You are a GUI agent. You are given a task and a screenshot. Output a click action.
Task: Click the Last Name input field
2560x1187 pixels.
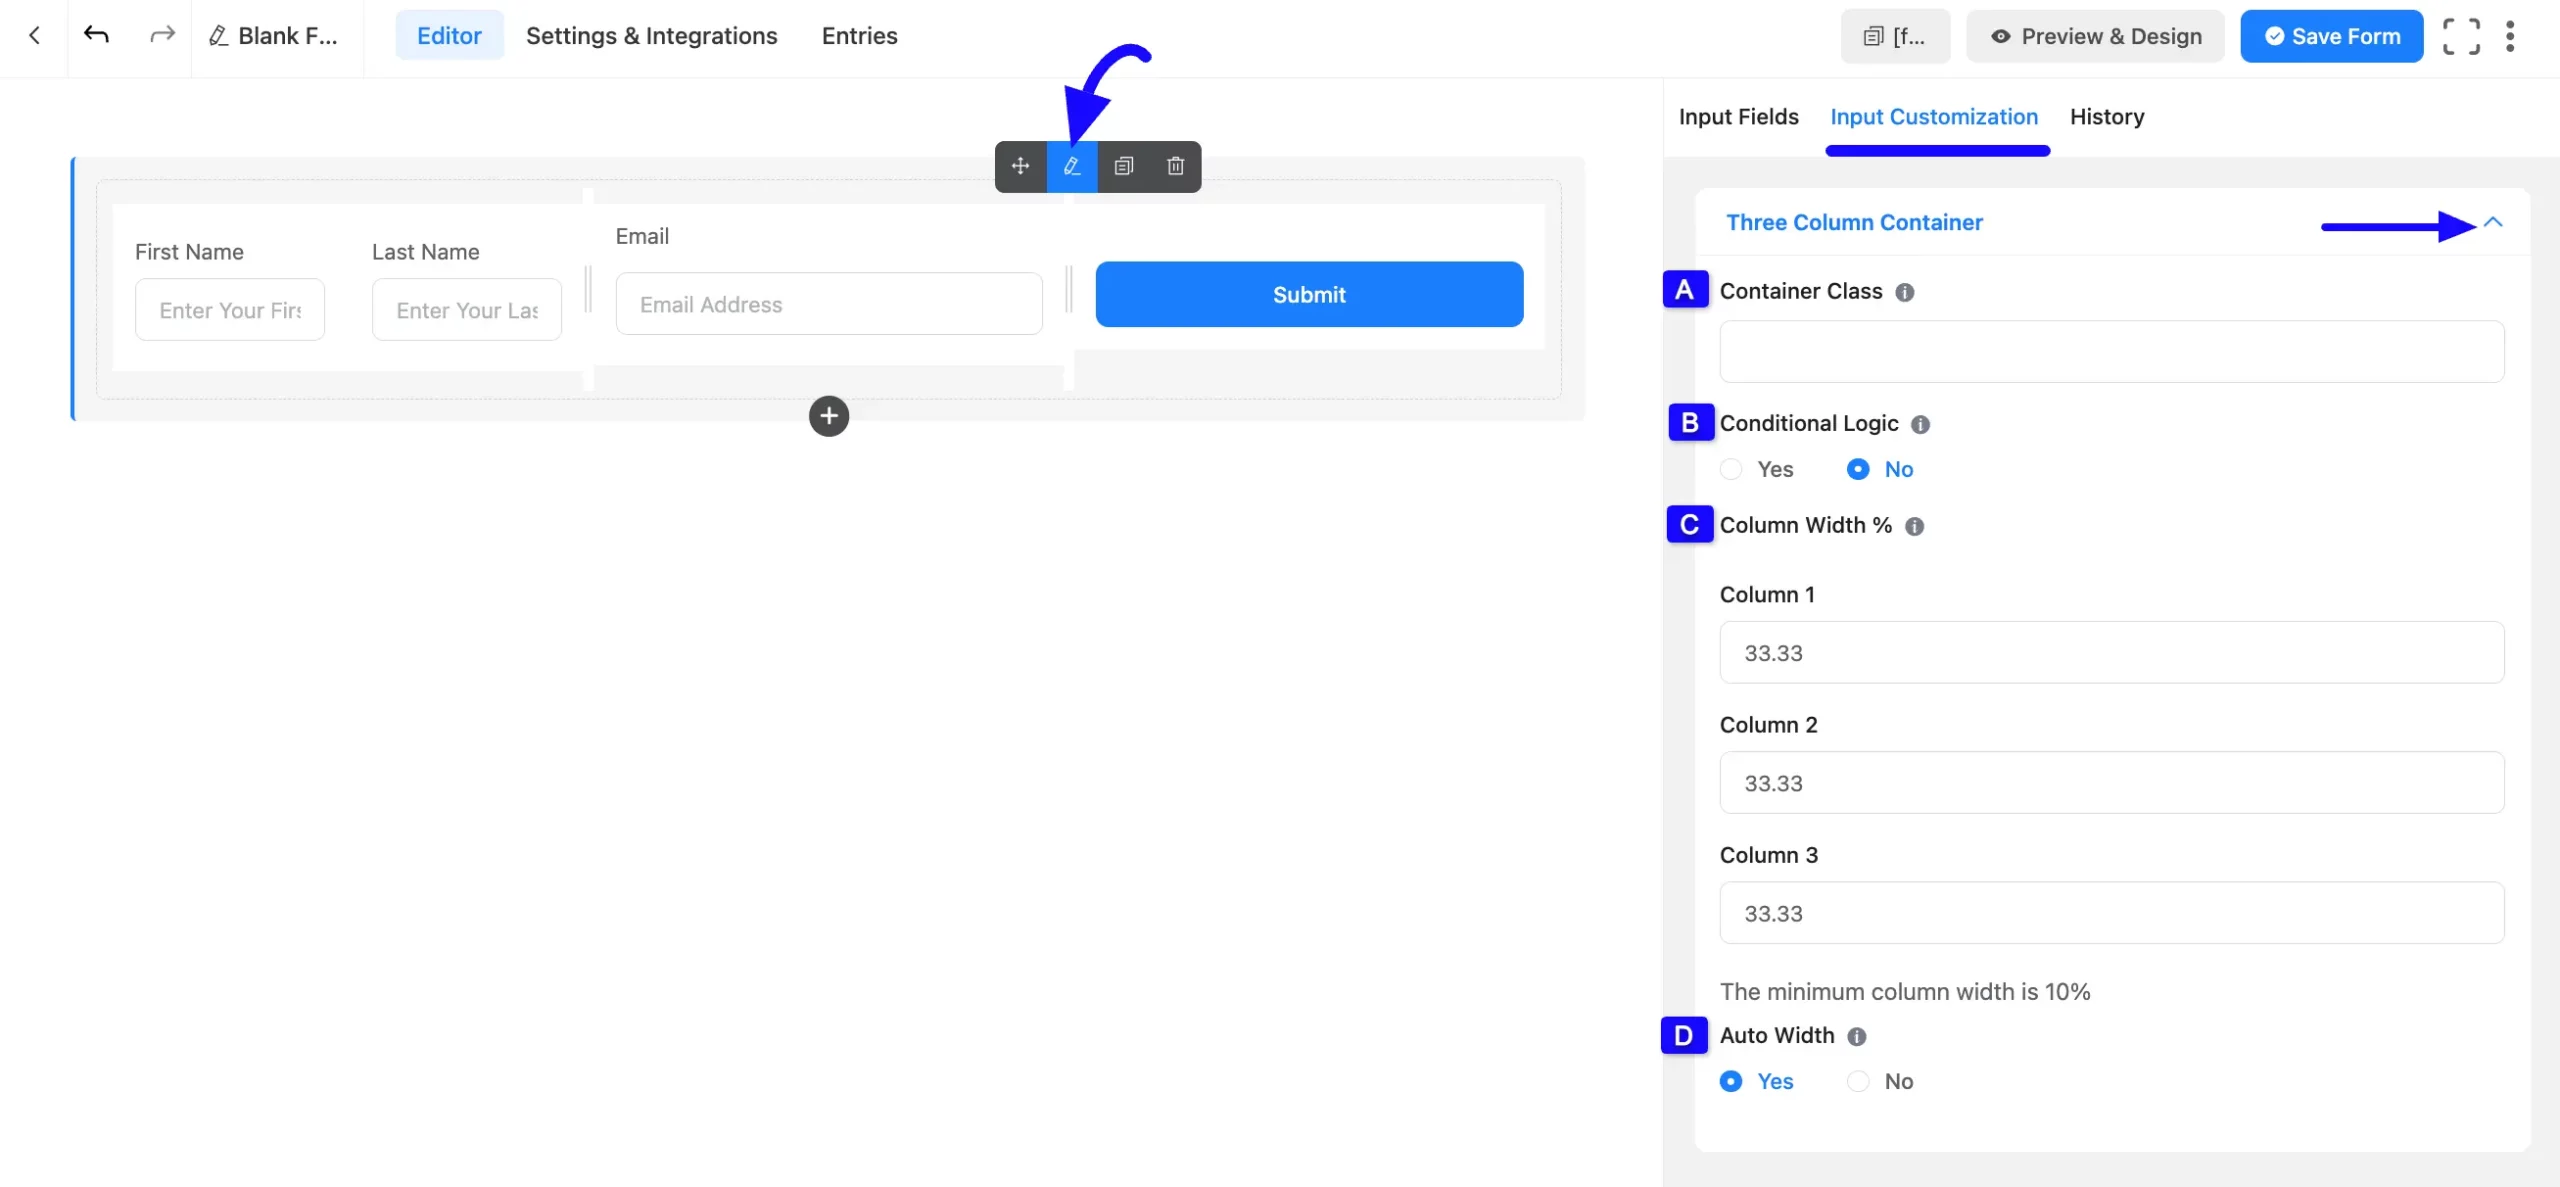point(467,310)
